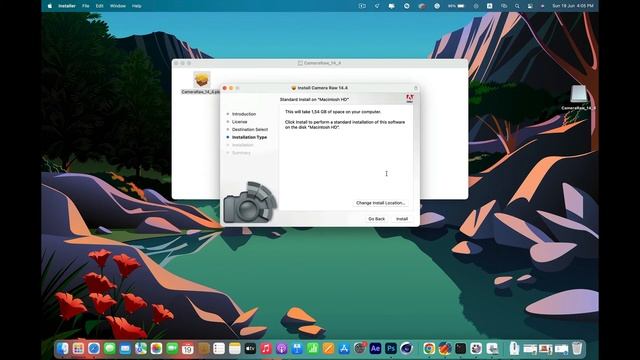Click the greyed-out Installation step in sidebar
The height and width of the screenshot is (360, 640).
pos(242,145)
